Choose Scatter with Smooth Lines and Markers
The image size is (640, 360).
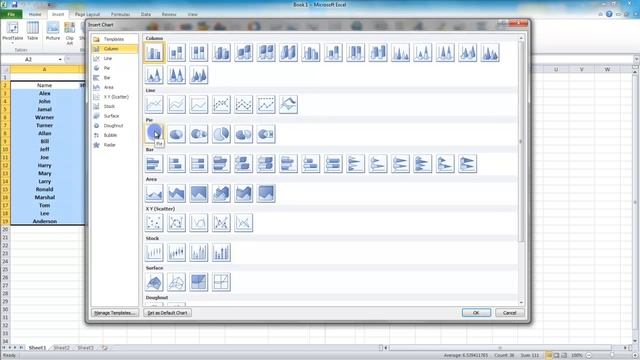[176, 223]
